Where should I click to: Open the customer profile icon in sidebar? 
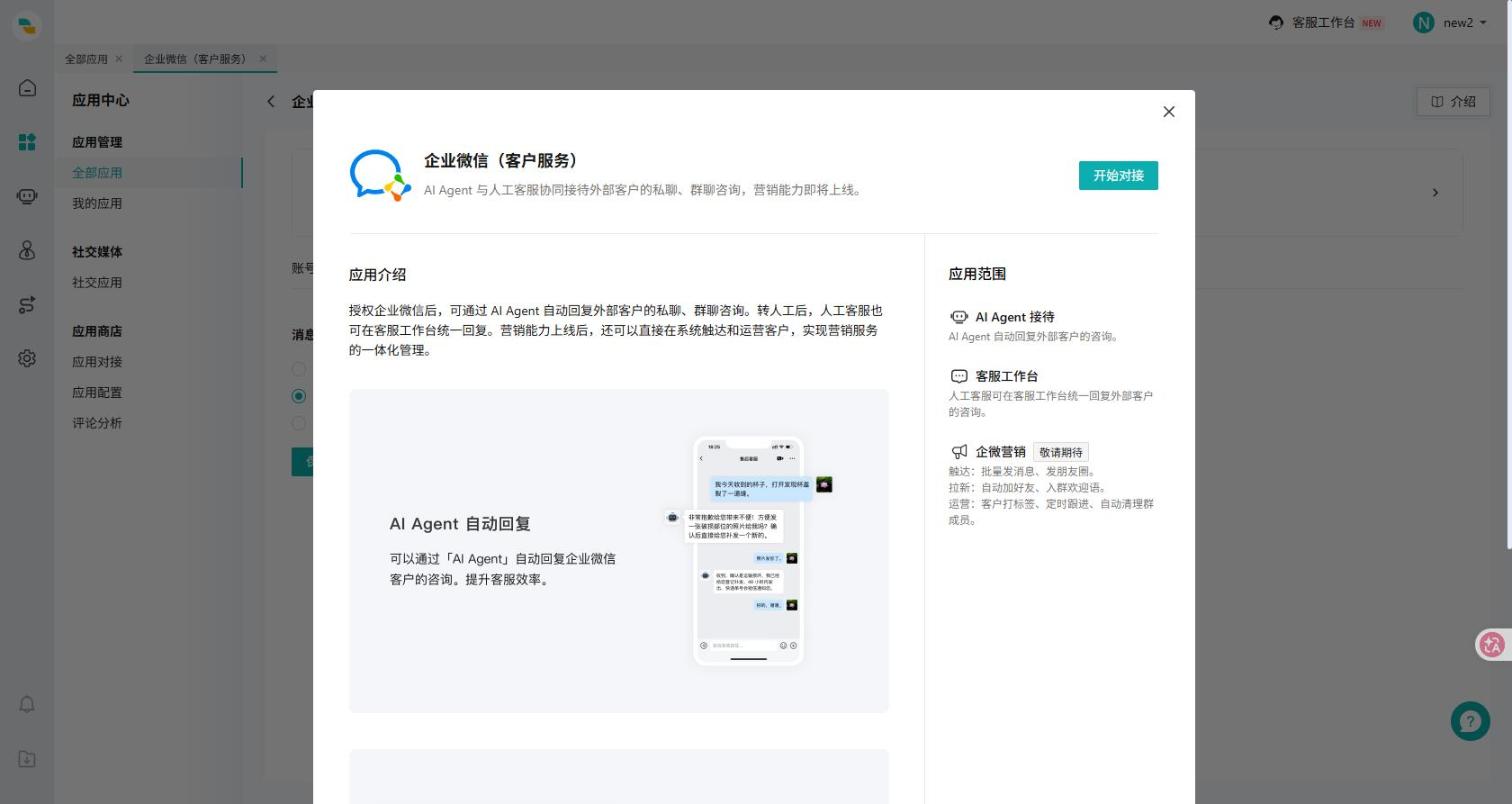pyautogui.click(x=27, y=250)
